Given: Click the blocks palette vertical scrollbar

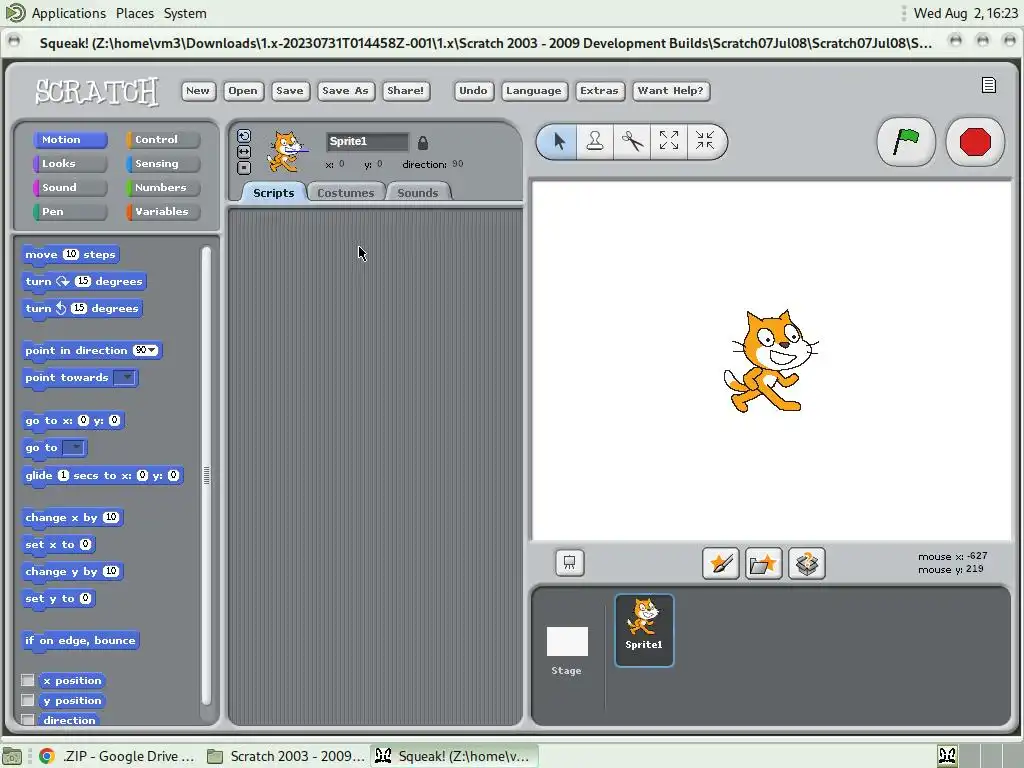Looking at the screenshot, I should (x=206, y=475).
